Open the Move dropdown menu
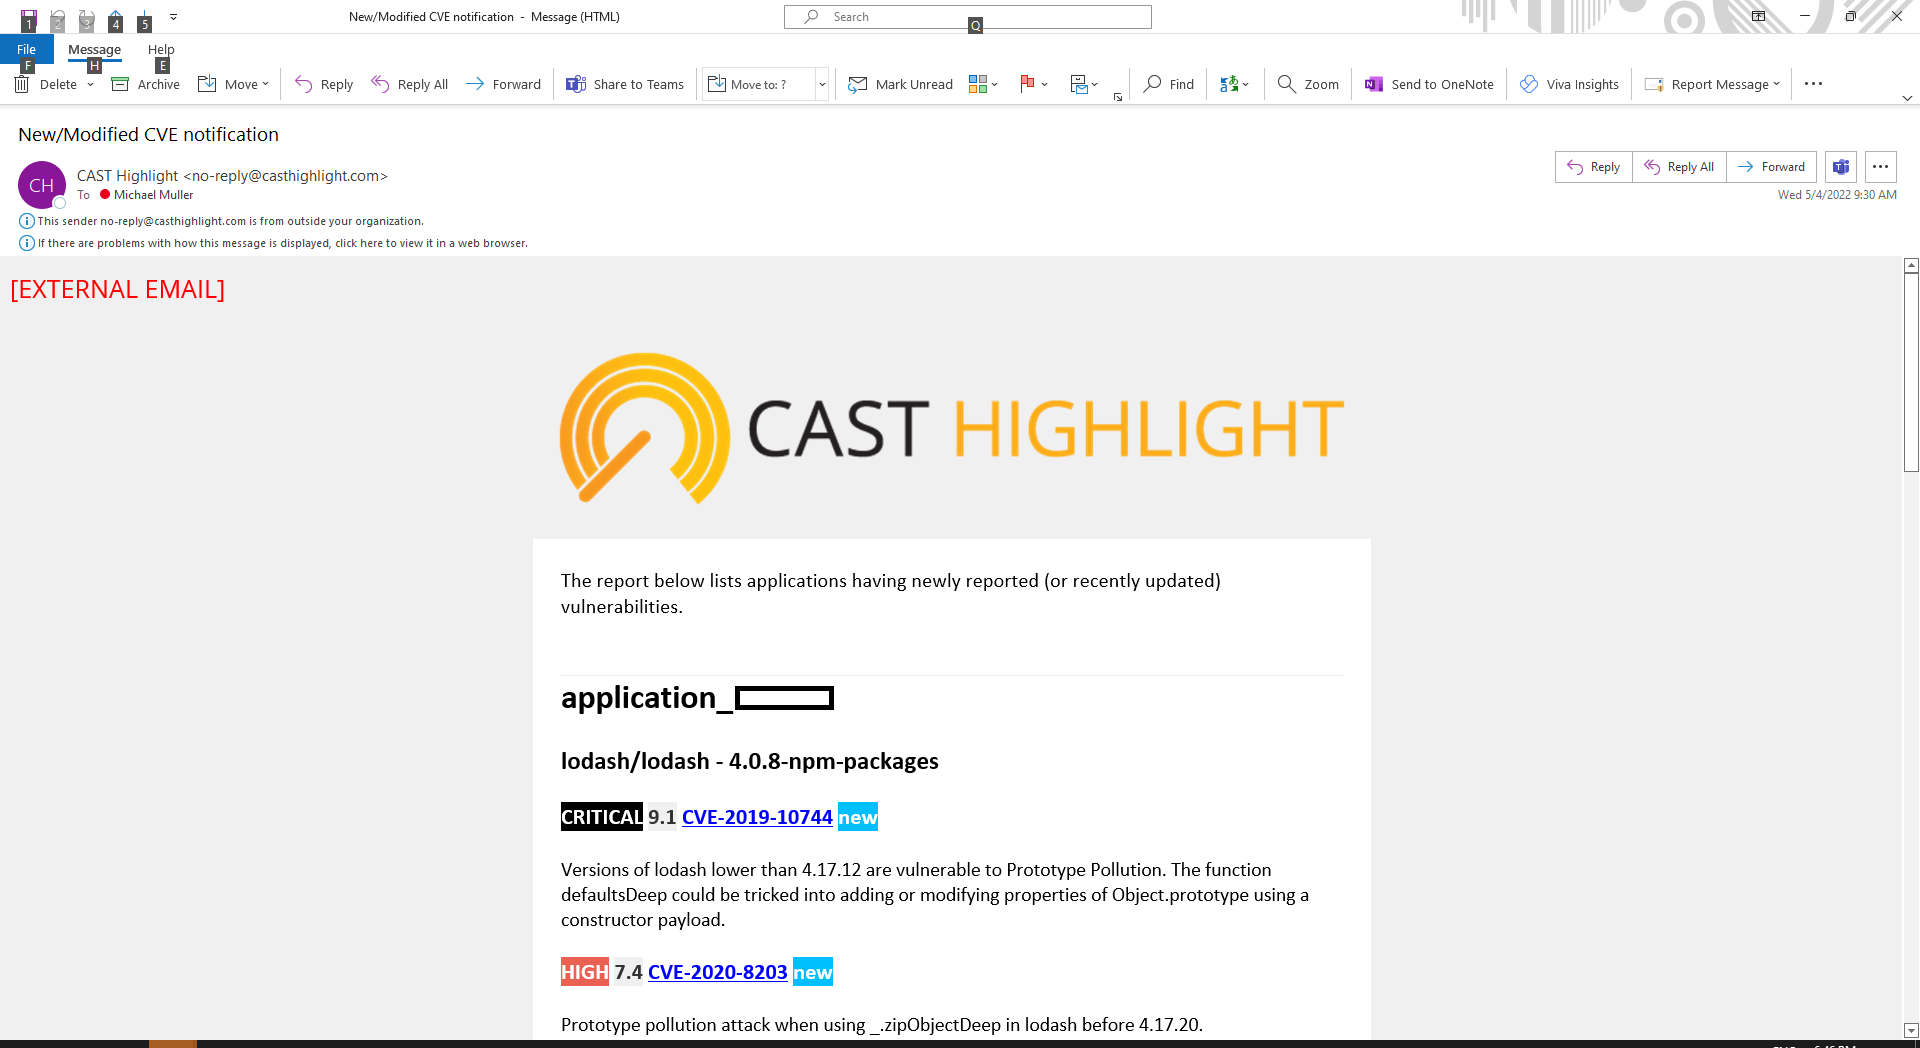This screenshot has width=1920, height=1048. (234, 84)
